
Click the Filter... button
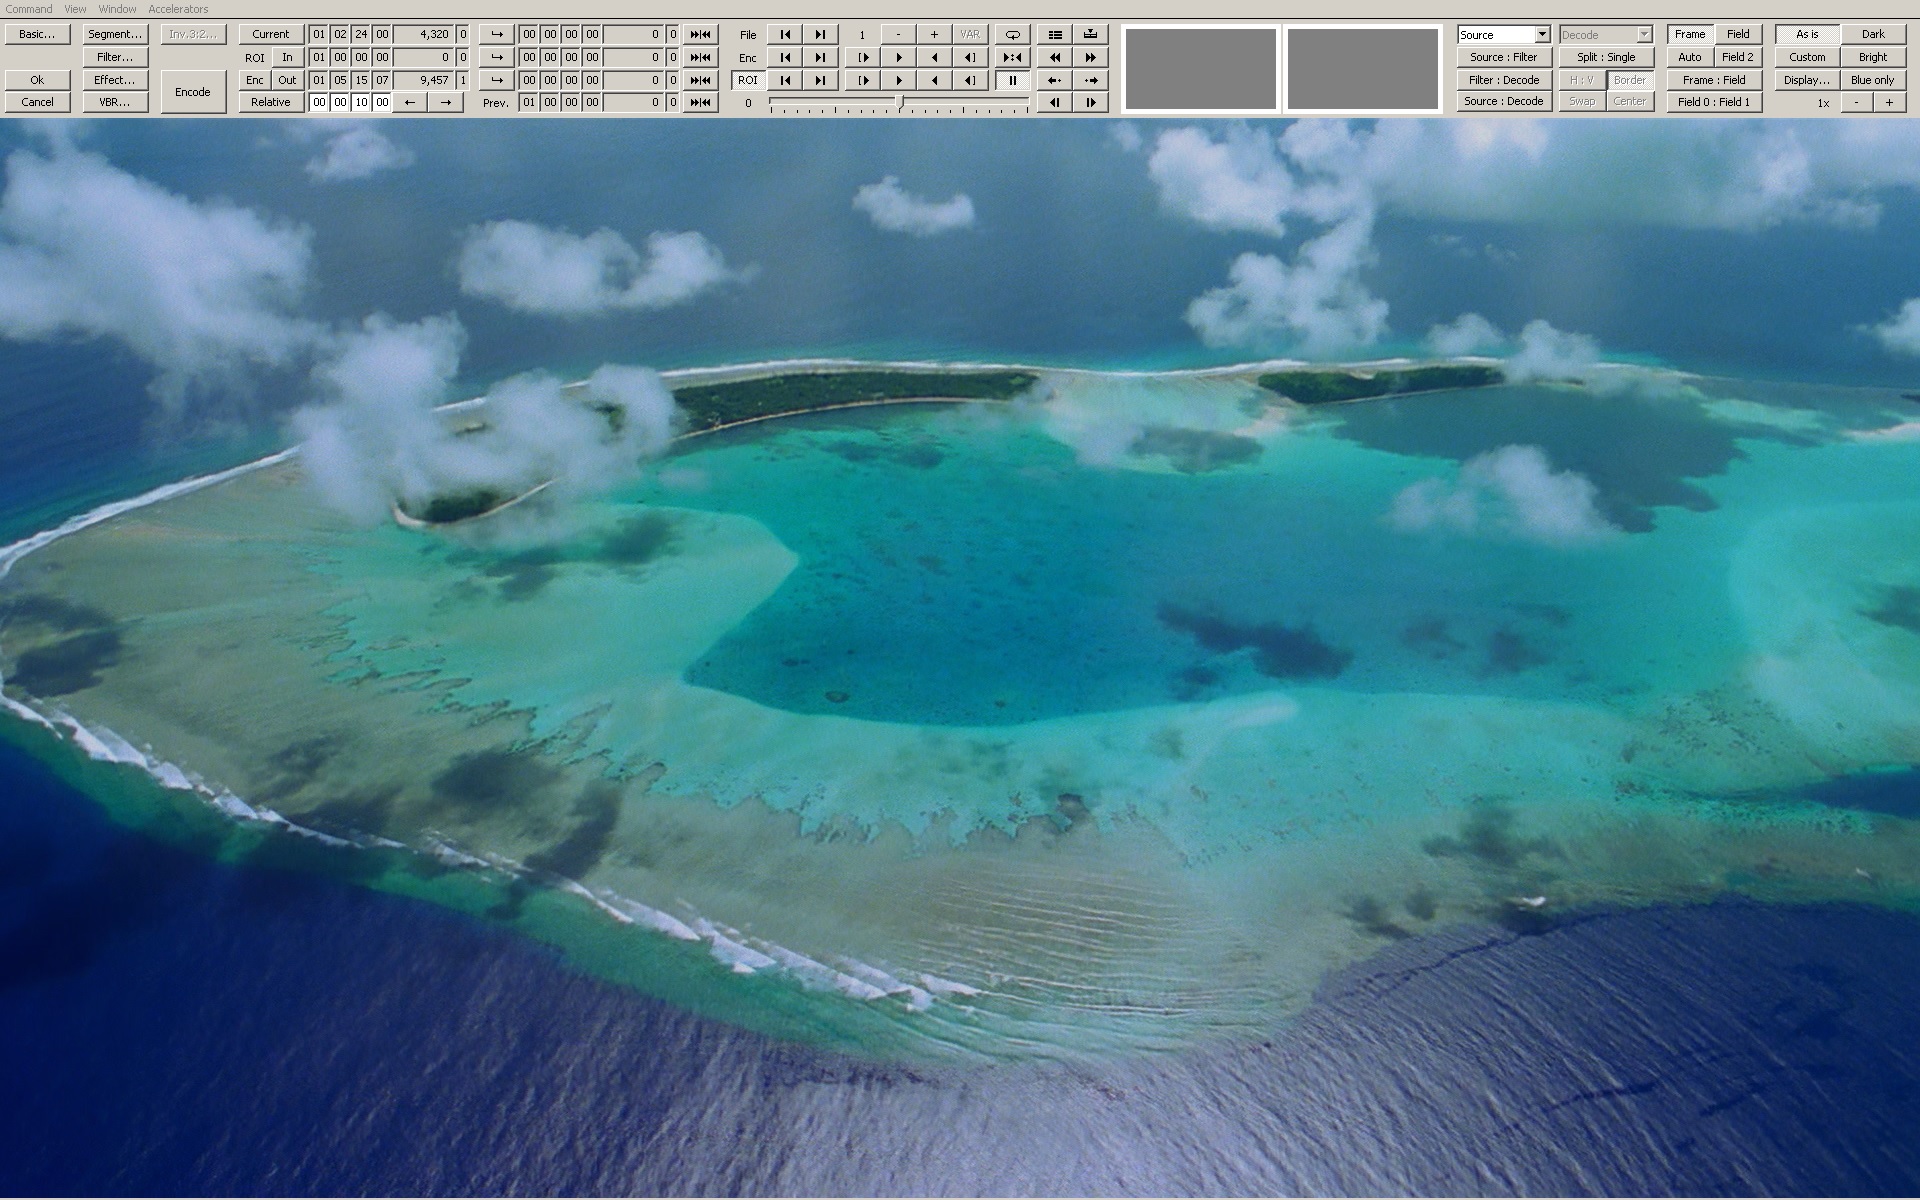click(115, 57)
